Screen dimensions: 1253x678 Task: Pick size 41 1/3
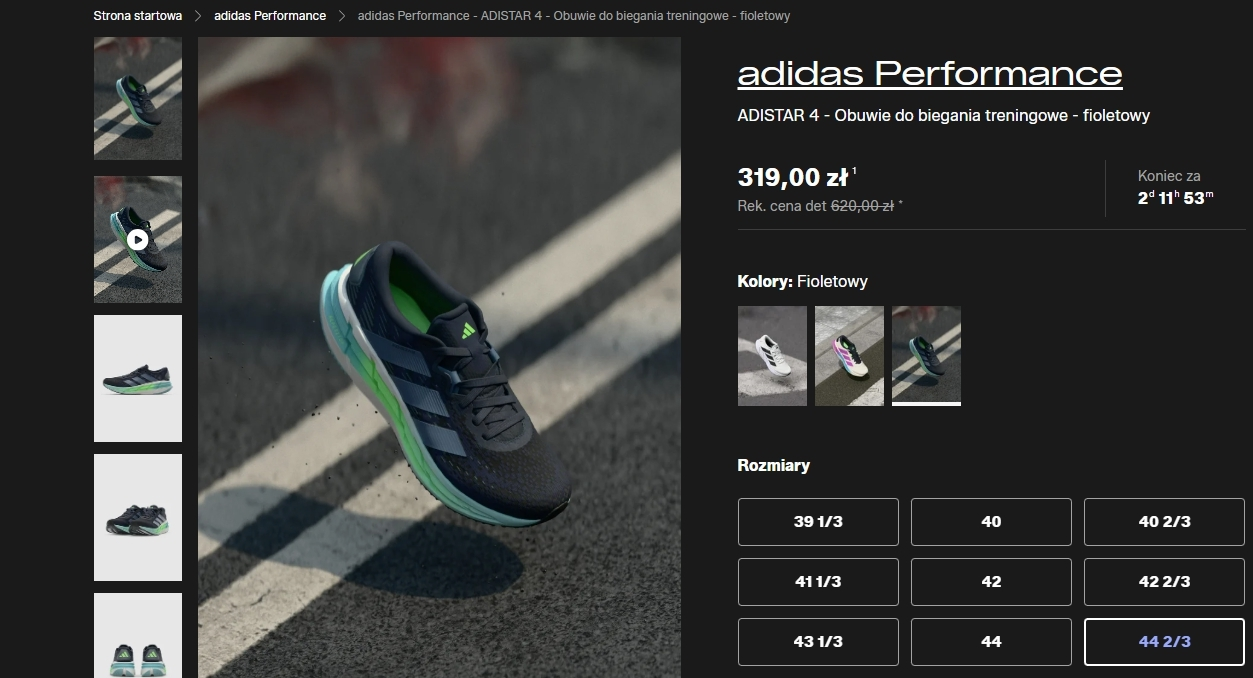(x=818, y=582)
